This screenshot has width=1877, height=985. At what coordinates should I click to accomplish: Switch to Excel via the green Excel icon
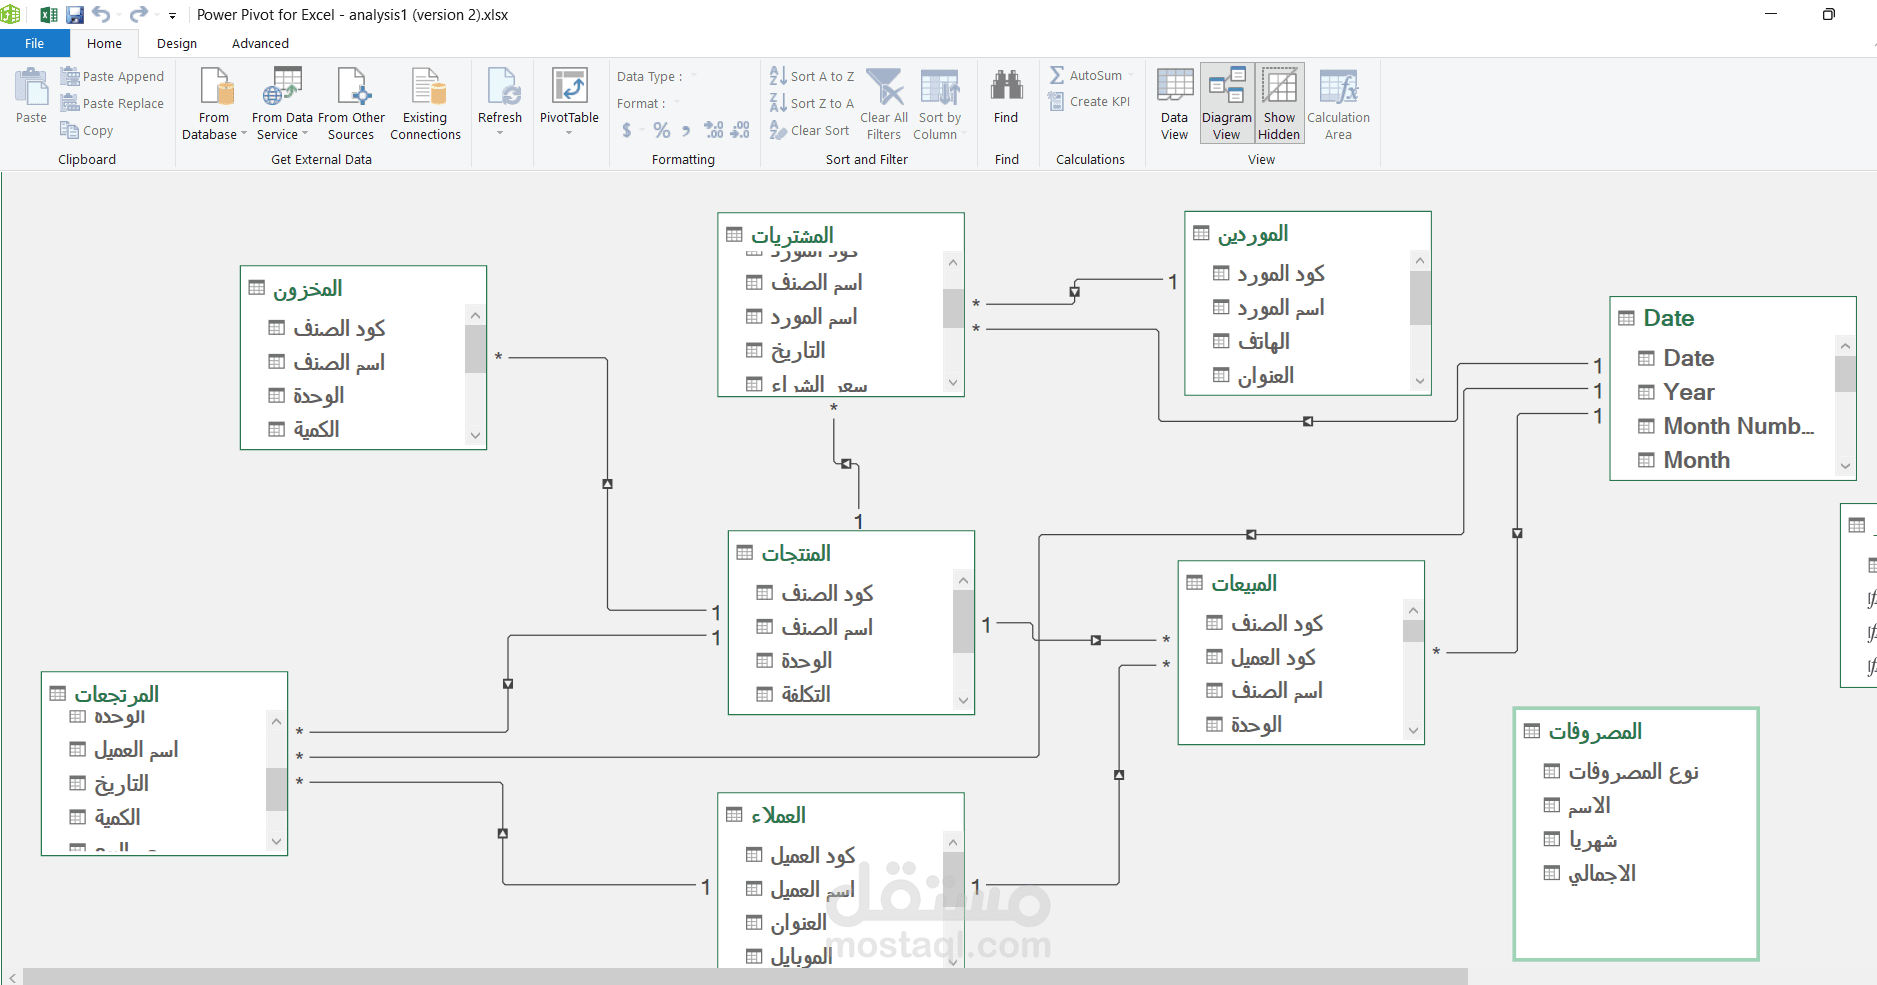click(48, 15)
